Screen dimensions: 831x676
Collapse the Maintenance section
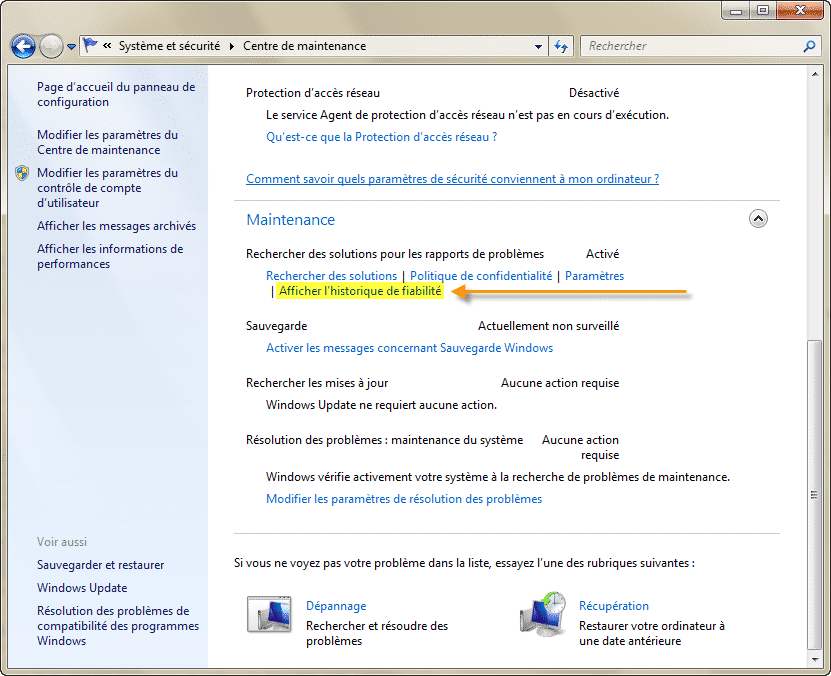(x=757, y=219)
